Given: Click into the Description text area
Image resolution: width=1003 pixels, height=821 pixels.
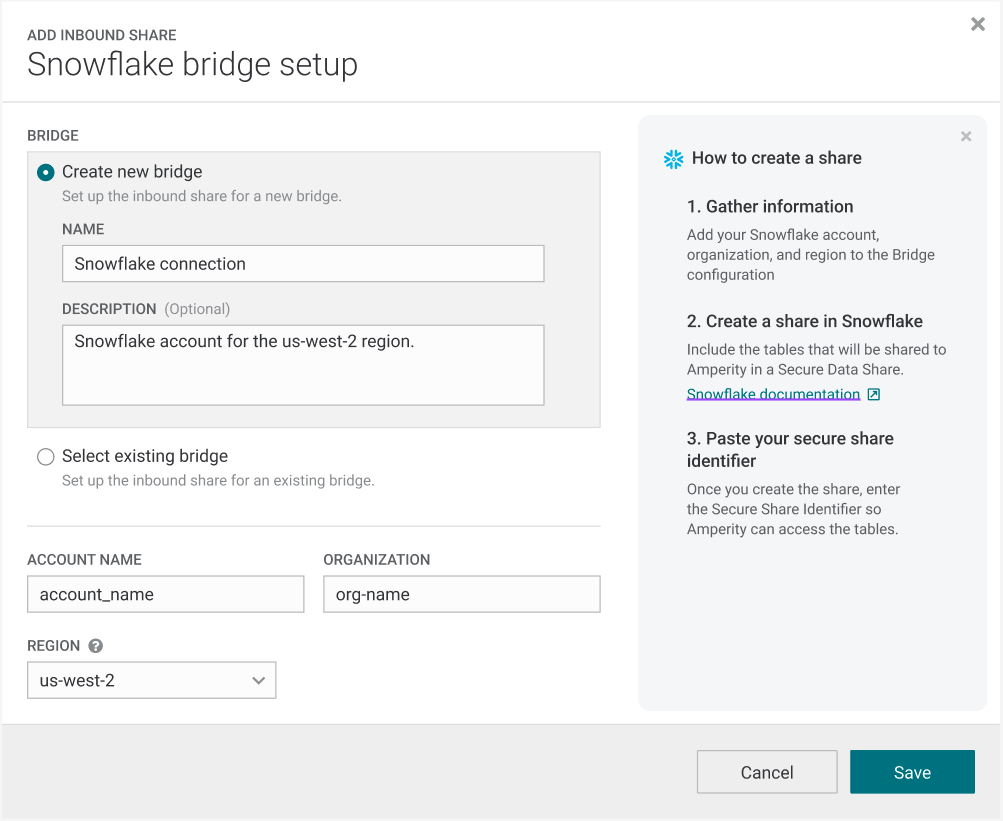Looking at the screenshot, I should [x=302, y=364].
